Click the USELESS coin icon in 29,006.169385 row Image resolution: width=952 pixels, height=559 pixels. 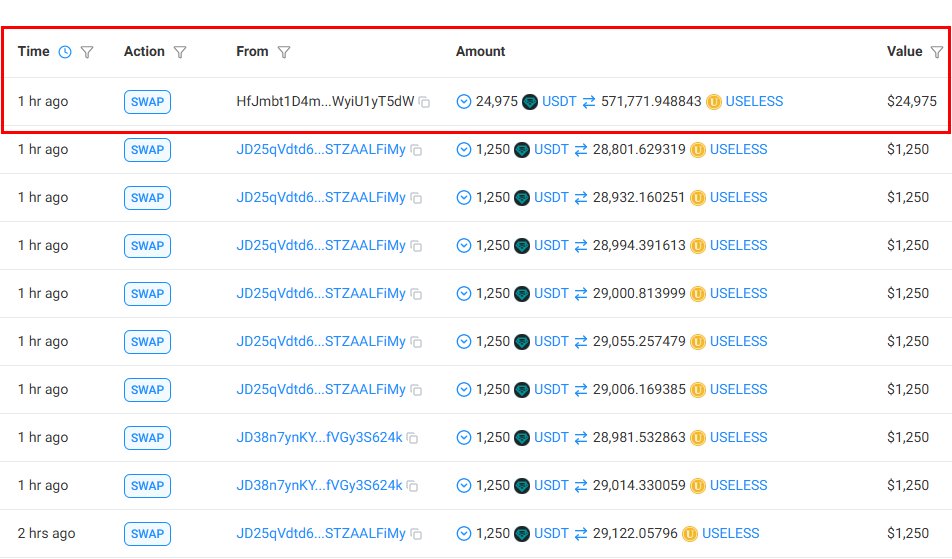coord(698,390)
